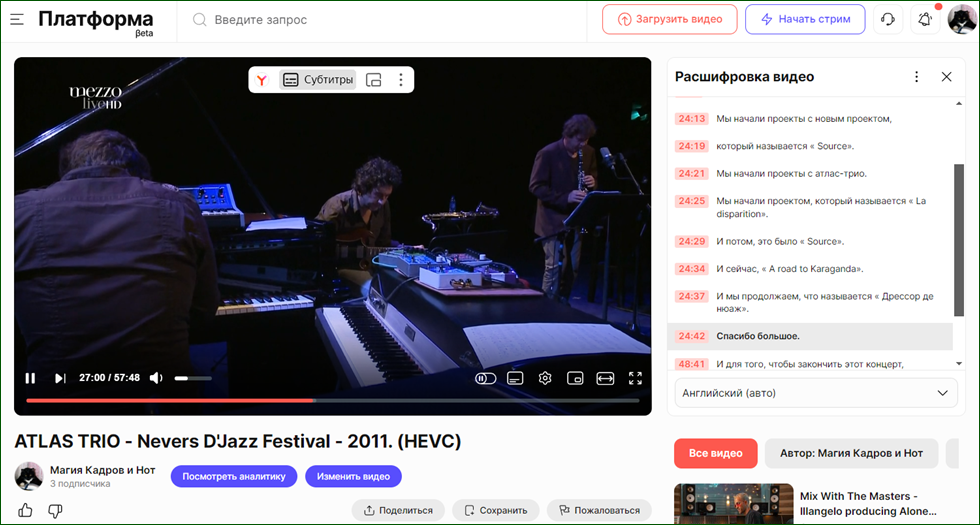Screen dimensions: 980x525
Task: Click transcript scrollbar up arrow
Action: (x=959, y=104)
